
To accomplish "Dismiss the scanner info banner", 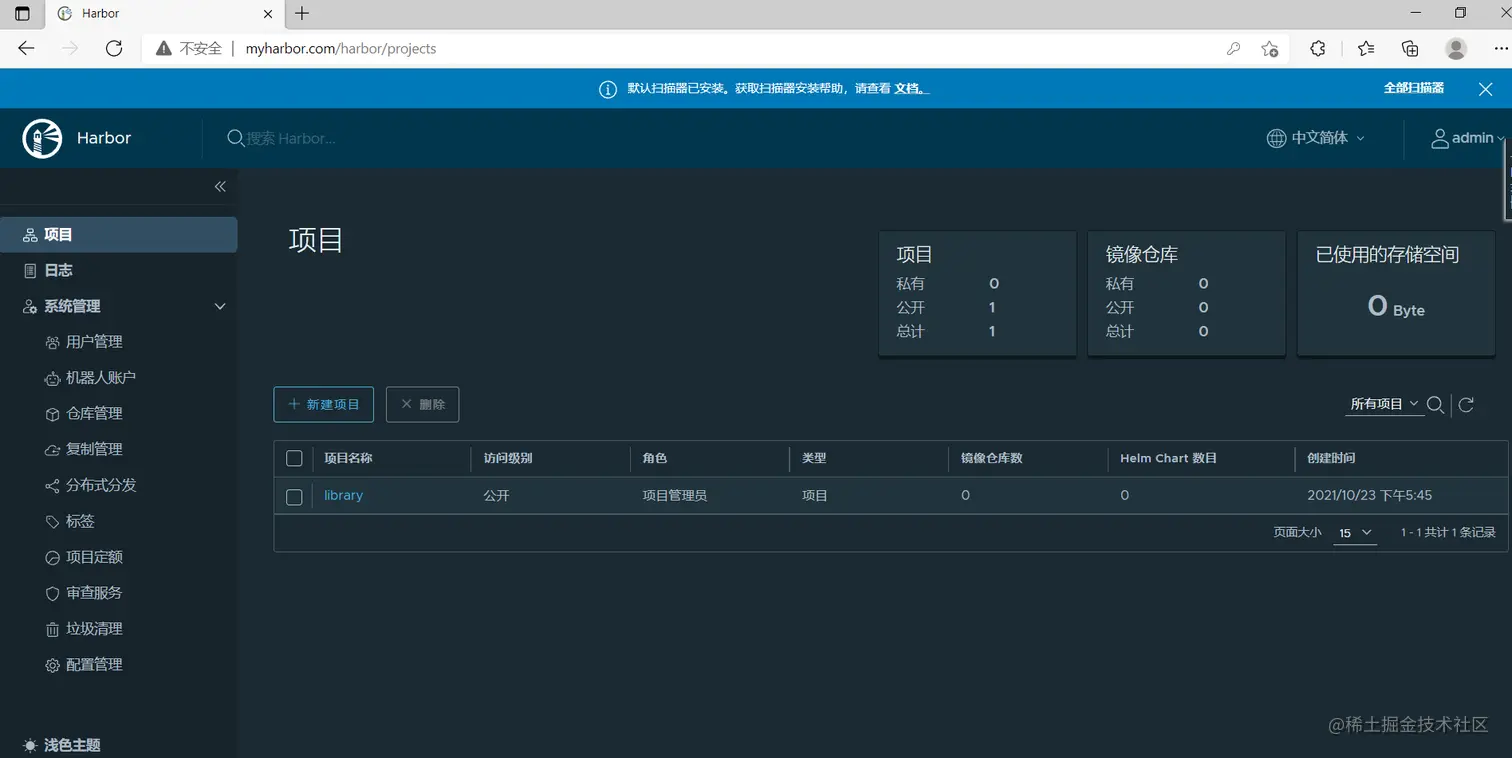I will (1485, 89).
